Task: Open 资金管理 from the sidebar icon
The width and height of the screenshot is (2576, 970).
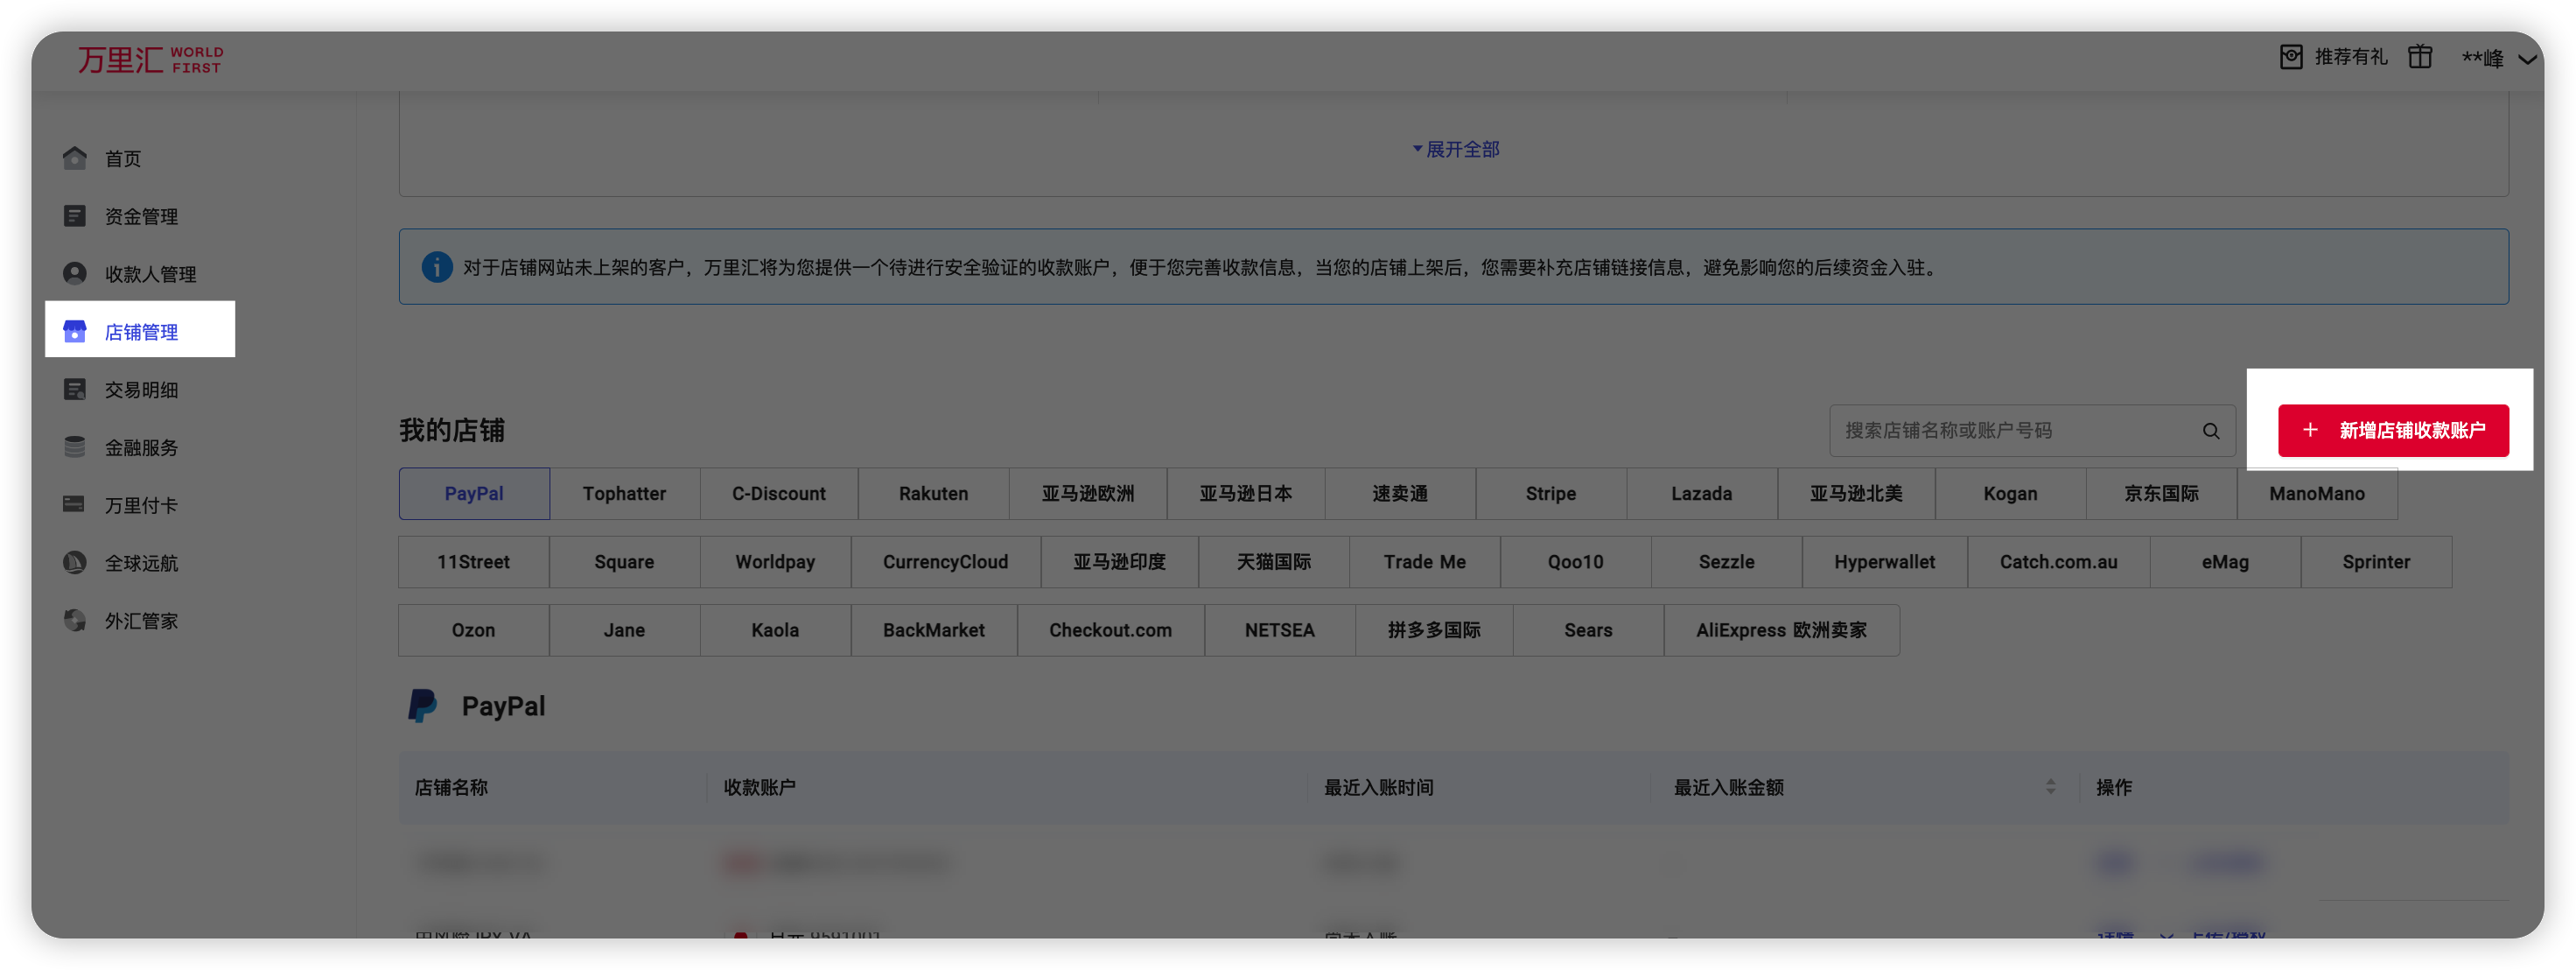Action: pyautogui.click(x=75, y=216)
